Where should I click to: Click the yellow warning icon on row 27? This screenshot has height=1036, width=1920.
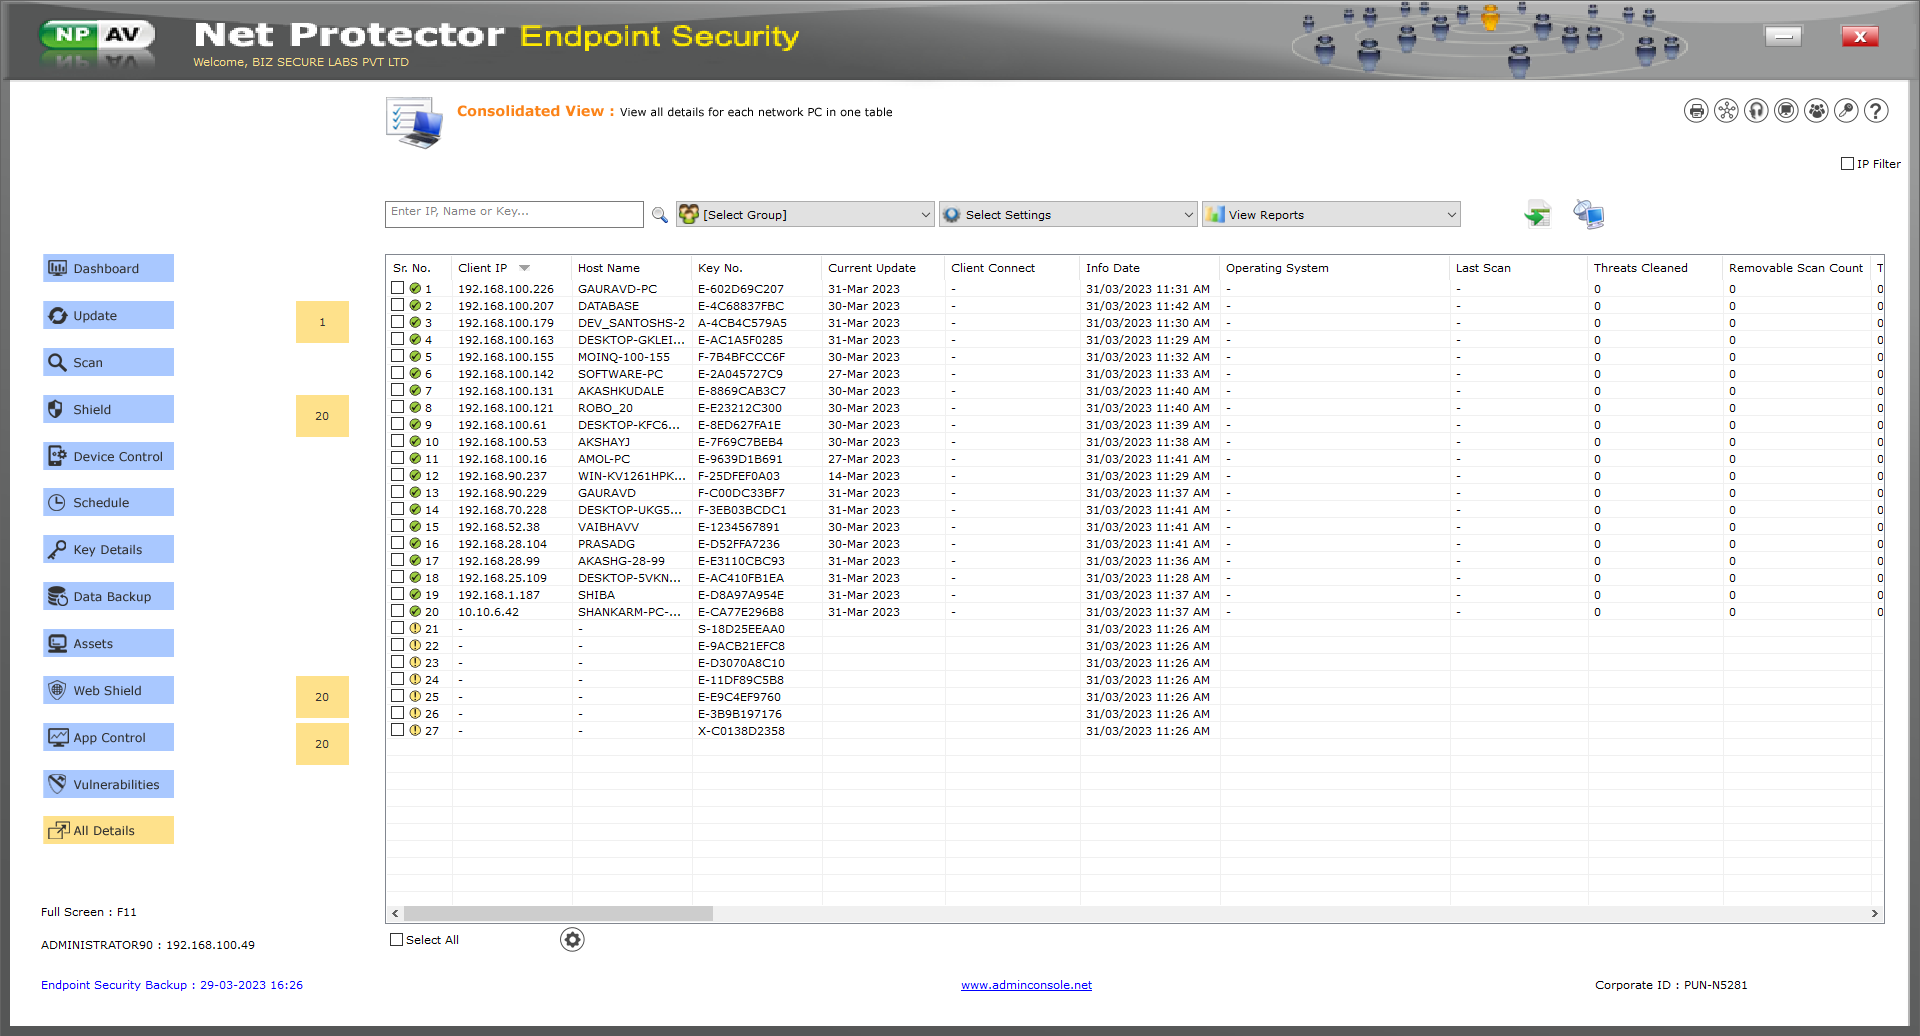tap(415, 731)
